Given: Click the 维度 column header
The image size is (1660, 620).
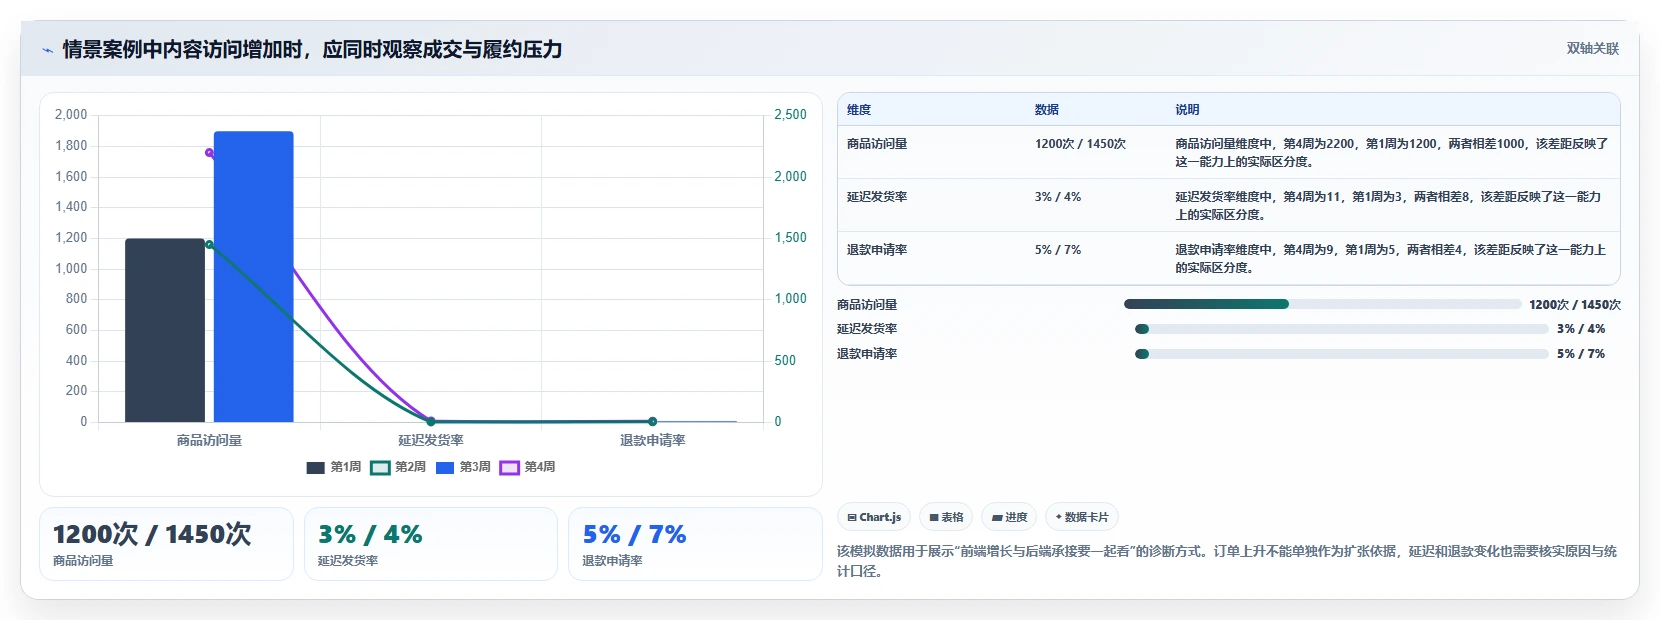Looking at the screenshot, I should click(x=859, y=110).
